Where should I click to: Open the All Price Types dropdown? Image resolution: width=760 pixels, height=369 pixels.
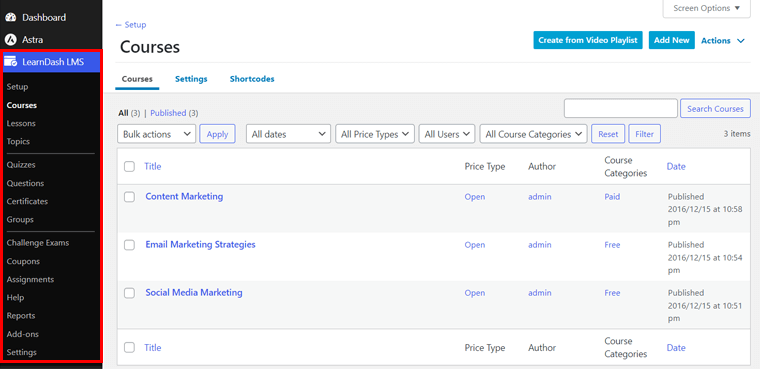click(x=375, y=134)
